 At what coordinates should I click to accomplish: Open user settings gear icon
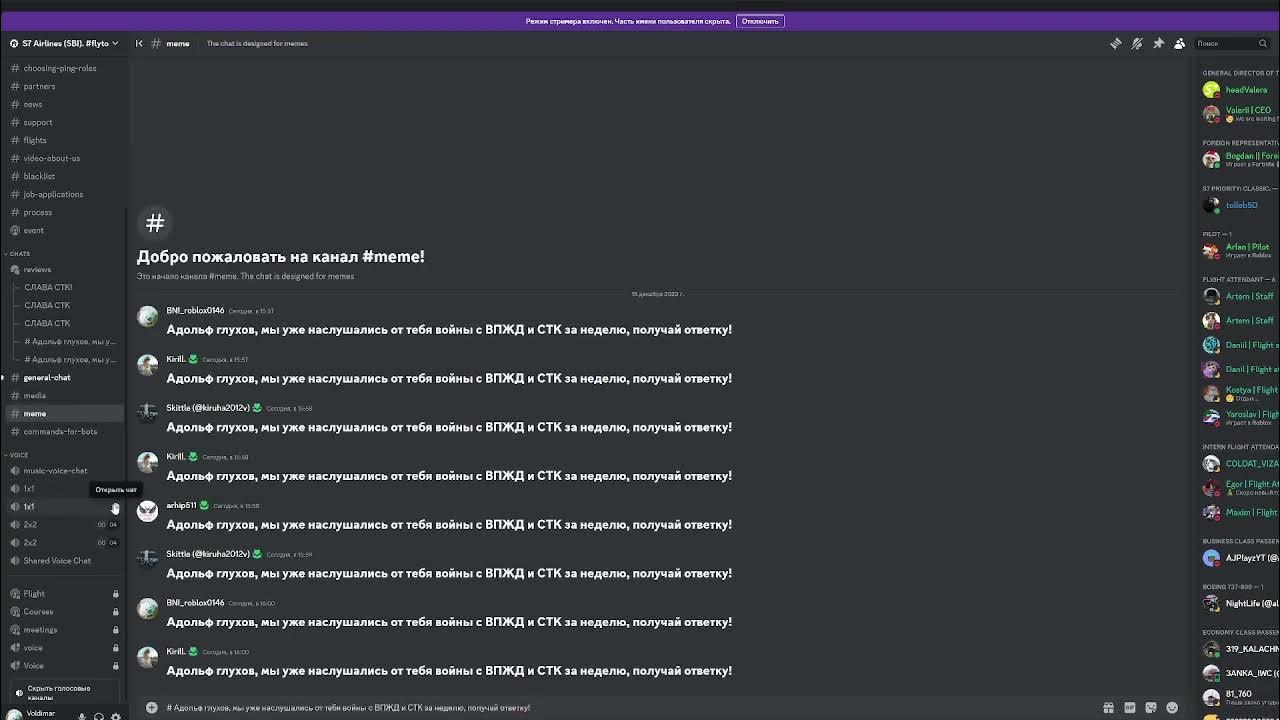(x=115, y=716)
